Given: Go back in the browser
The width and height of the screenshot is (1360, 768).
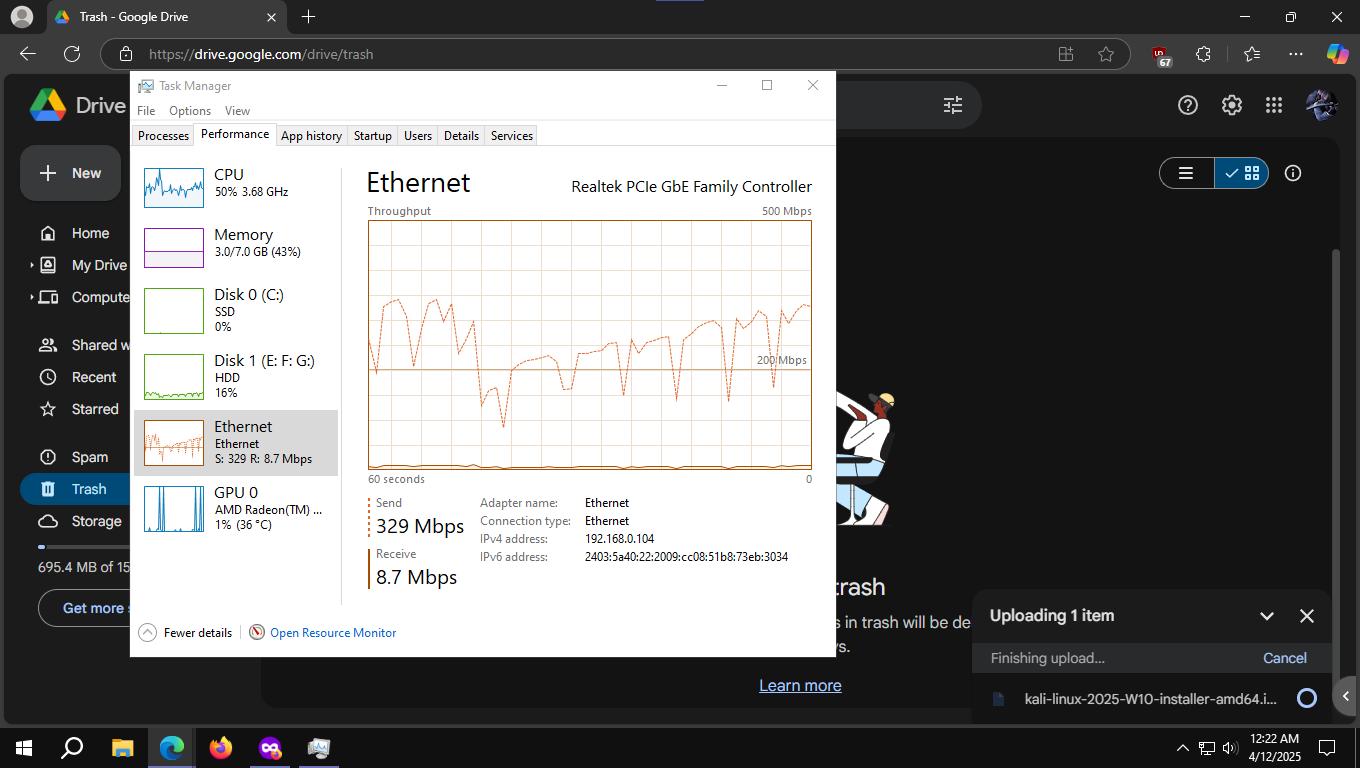Looking at the screenshot, I should coord(28,54).
